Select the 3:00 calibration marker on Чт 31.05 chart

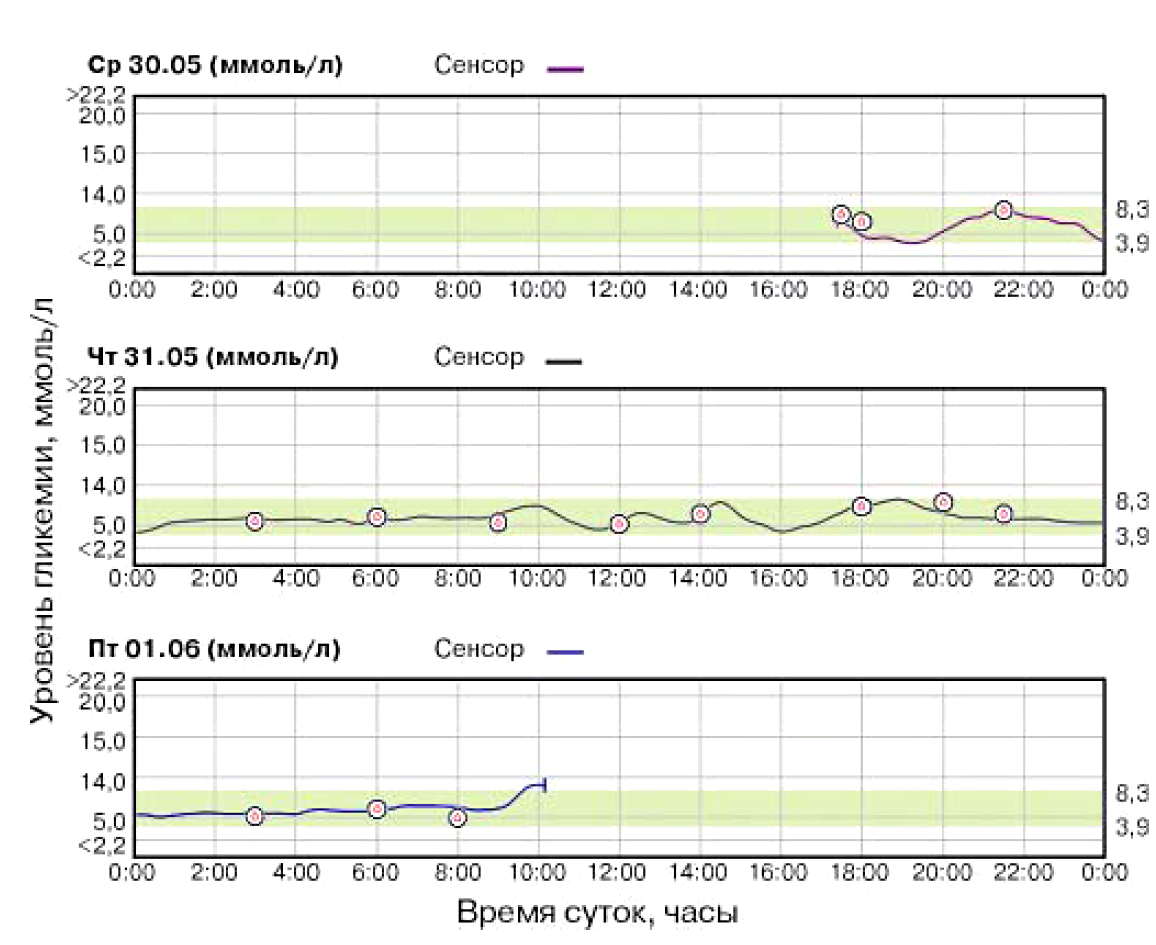(x=255, y=521)
